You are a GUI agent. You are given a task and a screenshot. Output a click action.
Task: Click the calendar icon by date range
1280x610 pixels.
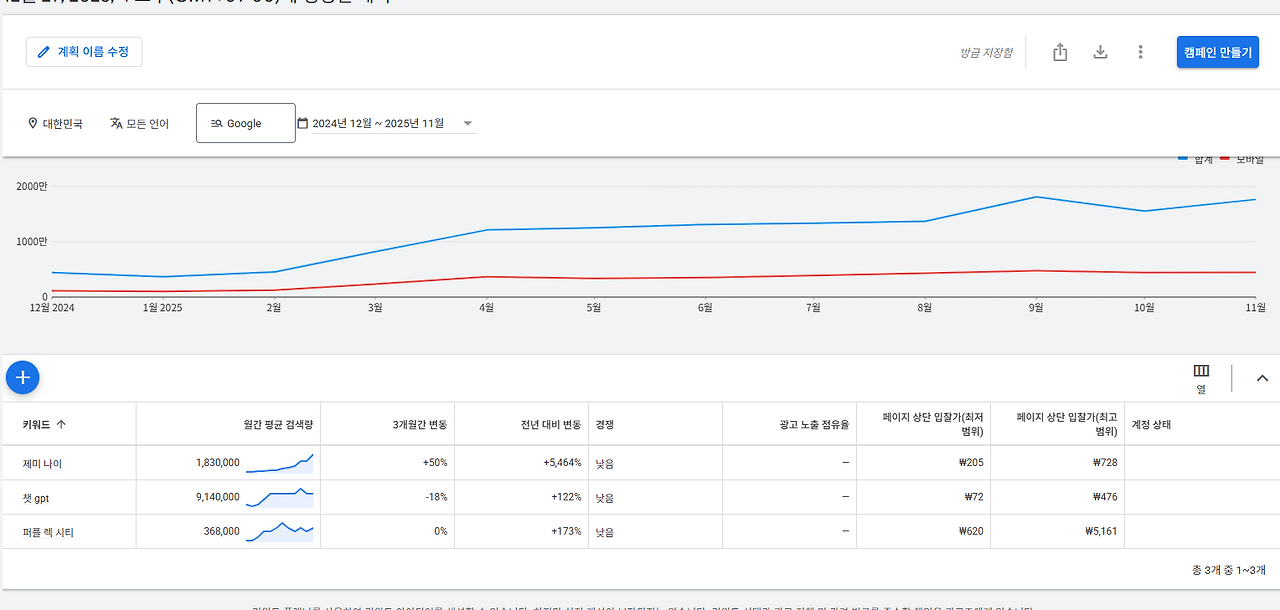(303, 124)
